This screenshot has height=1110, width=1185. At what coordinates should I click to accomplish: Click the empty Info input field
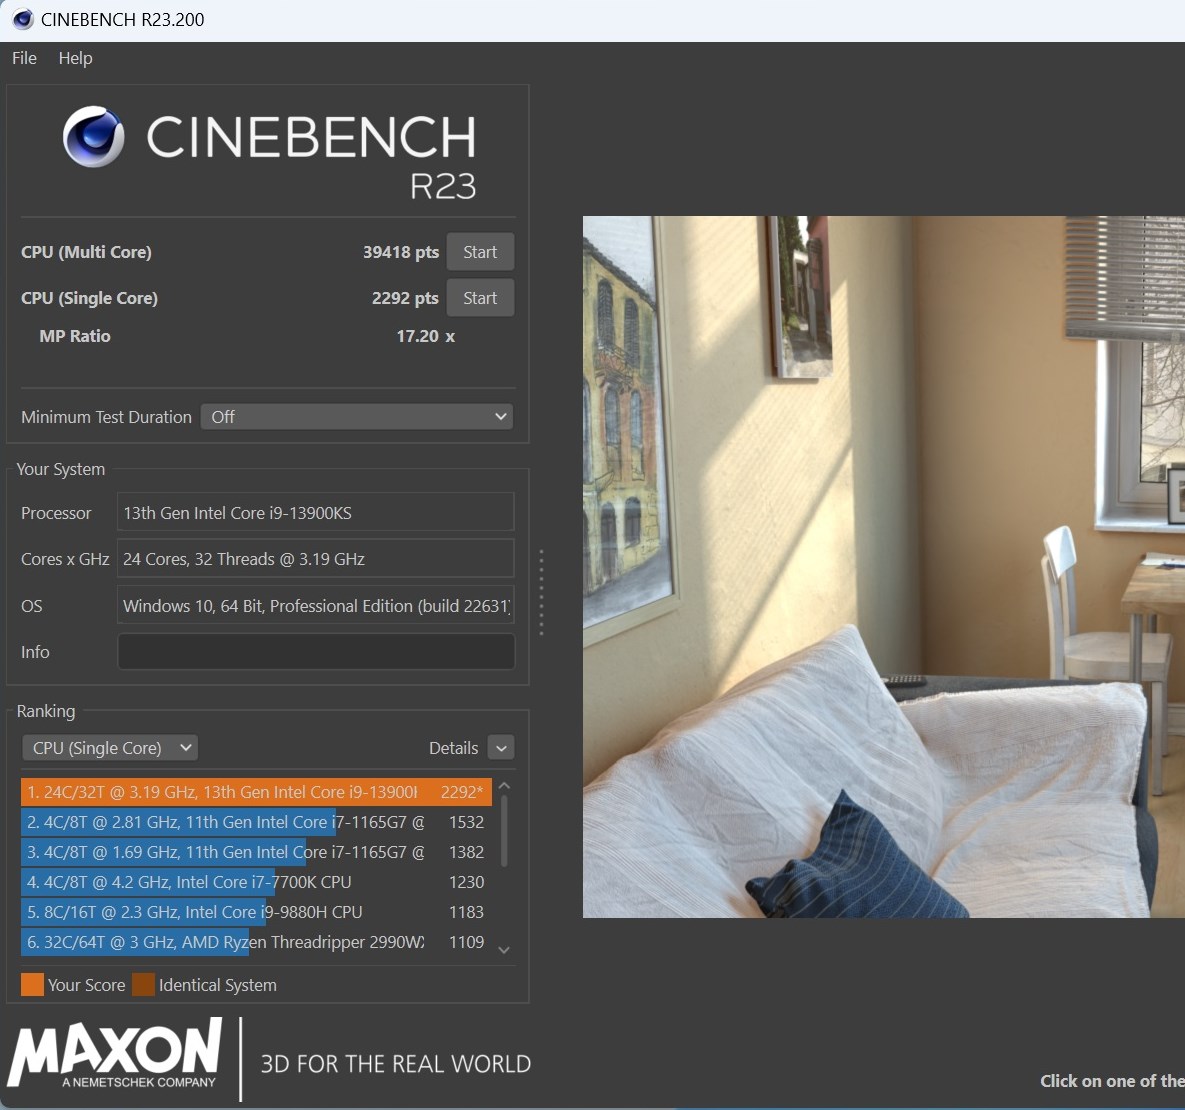(x=316, y=651)
